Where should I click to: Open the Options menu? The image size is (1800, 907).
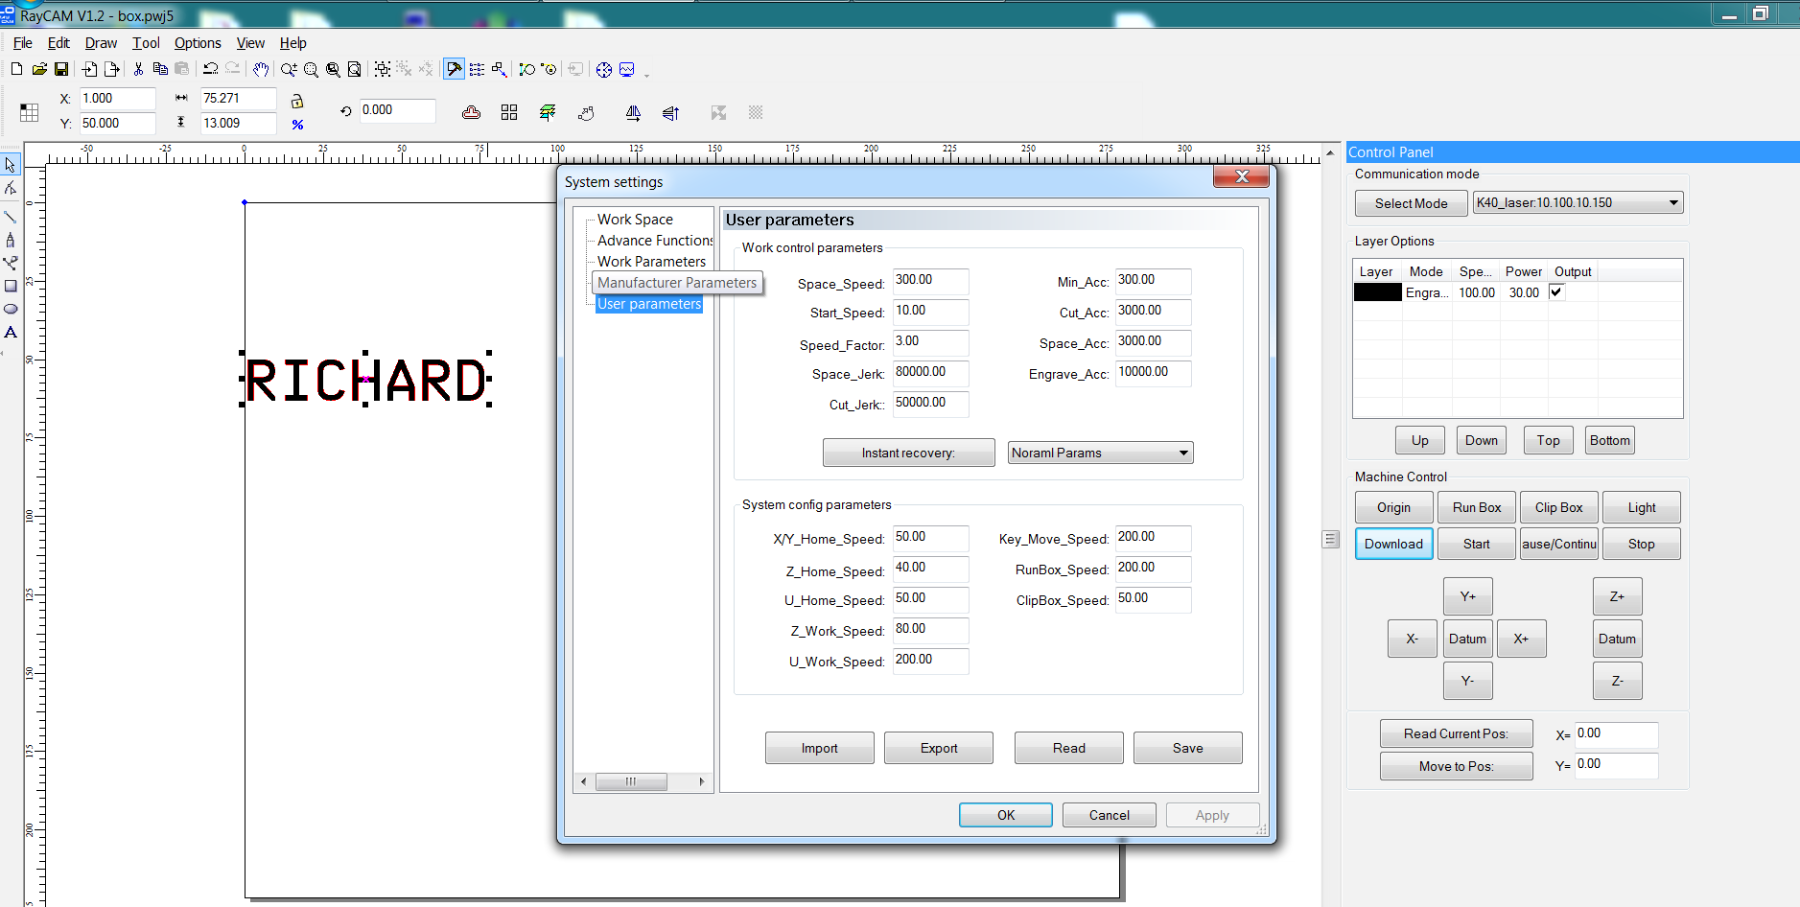click(197, 43)
